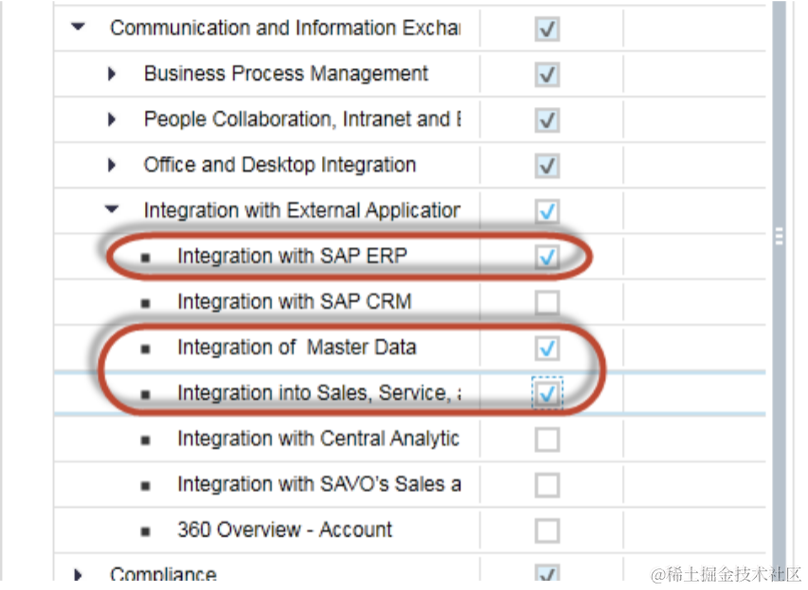
Task: Select 'Communication and Information Exchange' row text
Action: [285, 28]
